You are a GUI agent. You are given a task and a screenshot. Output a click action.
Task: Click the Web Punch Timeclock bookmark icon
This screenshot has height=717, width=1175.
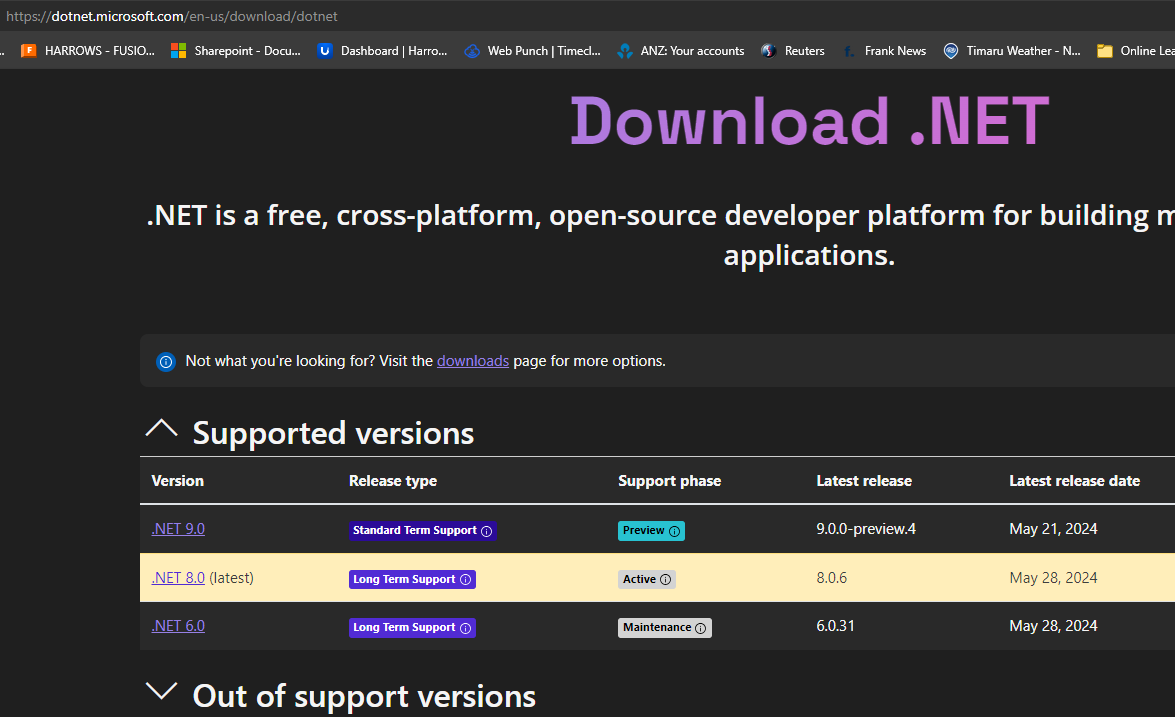click(472, 51)
